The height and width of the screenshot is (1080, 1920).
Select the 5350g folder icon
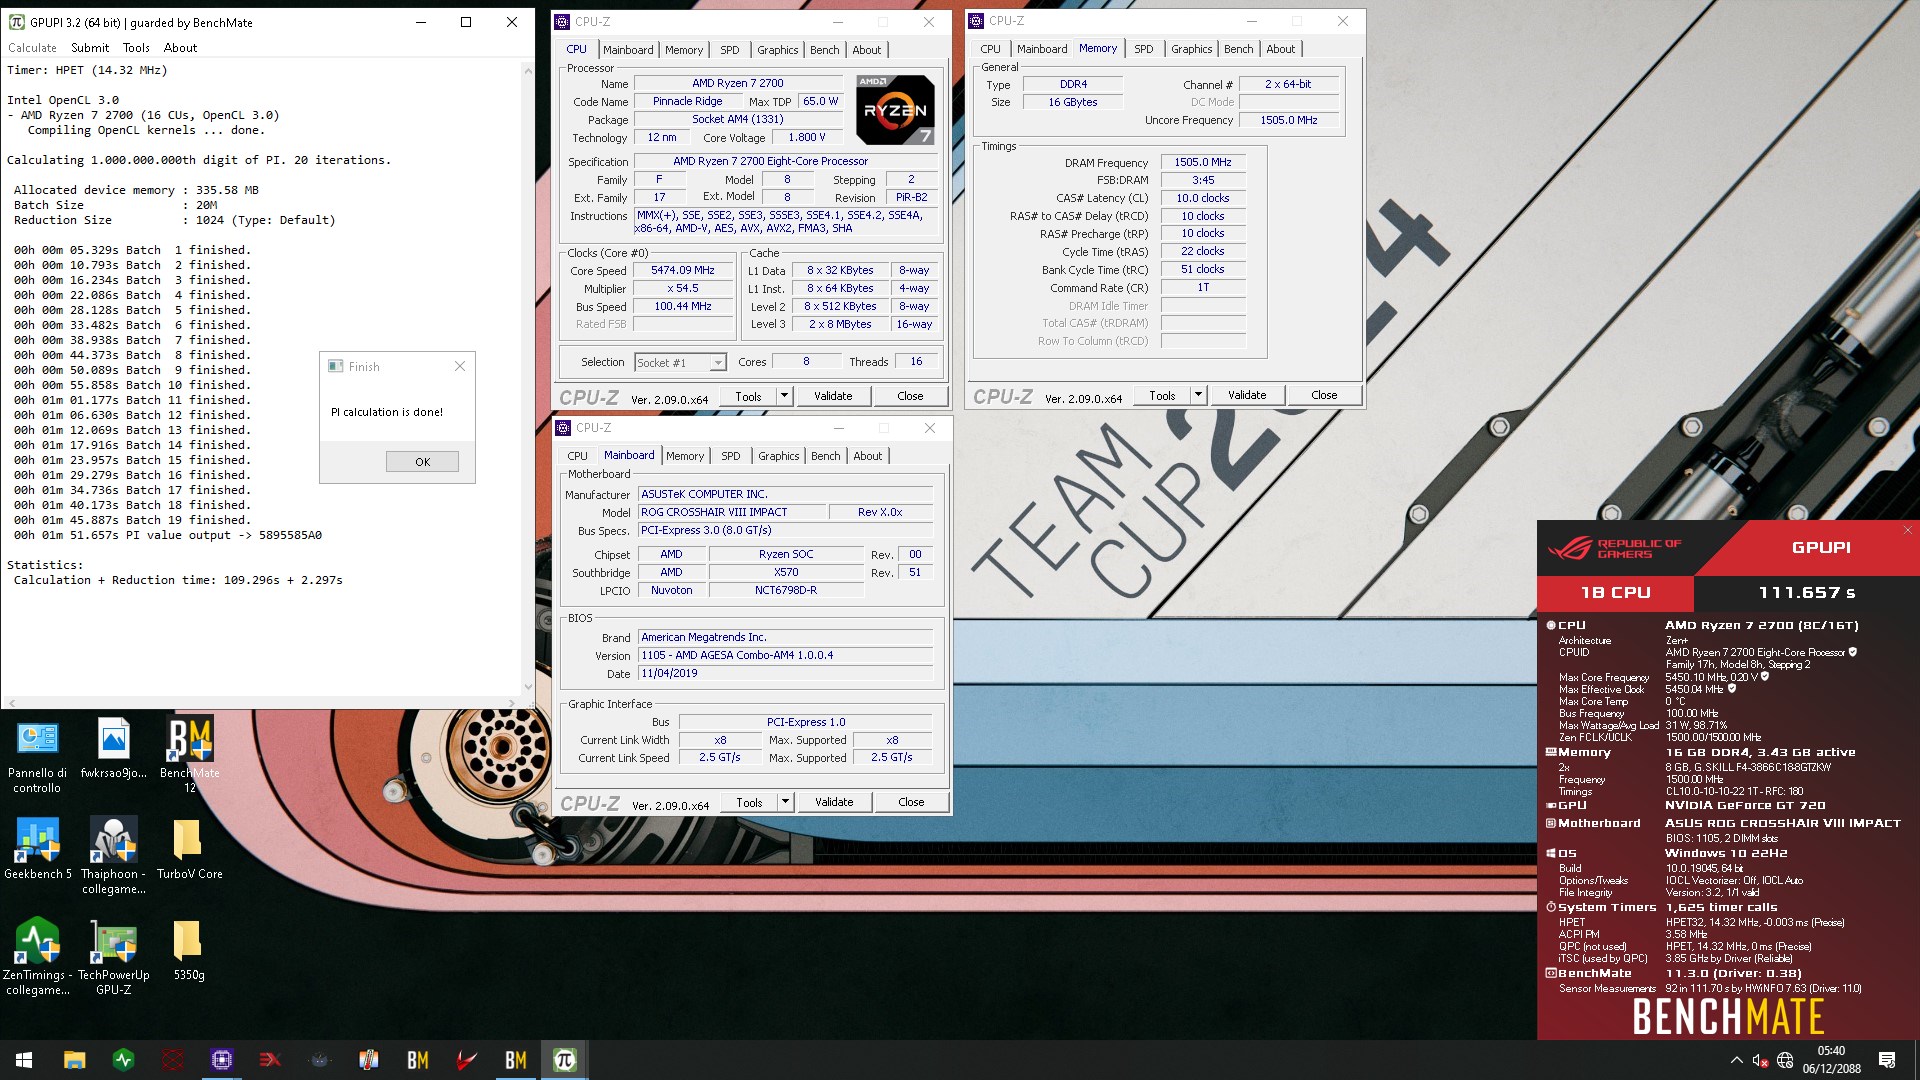pos(188,950)
